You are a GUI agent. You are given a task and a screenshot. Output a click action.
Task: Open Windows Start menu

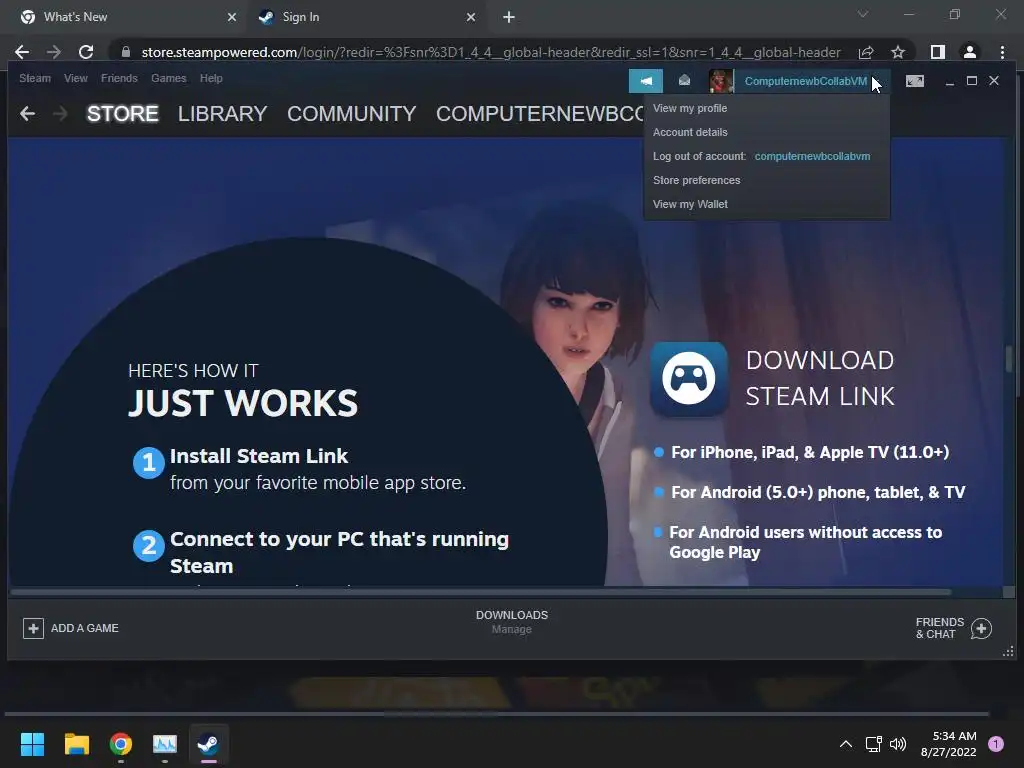[x=32, y=744]
